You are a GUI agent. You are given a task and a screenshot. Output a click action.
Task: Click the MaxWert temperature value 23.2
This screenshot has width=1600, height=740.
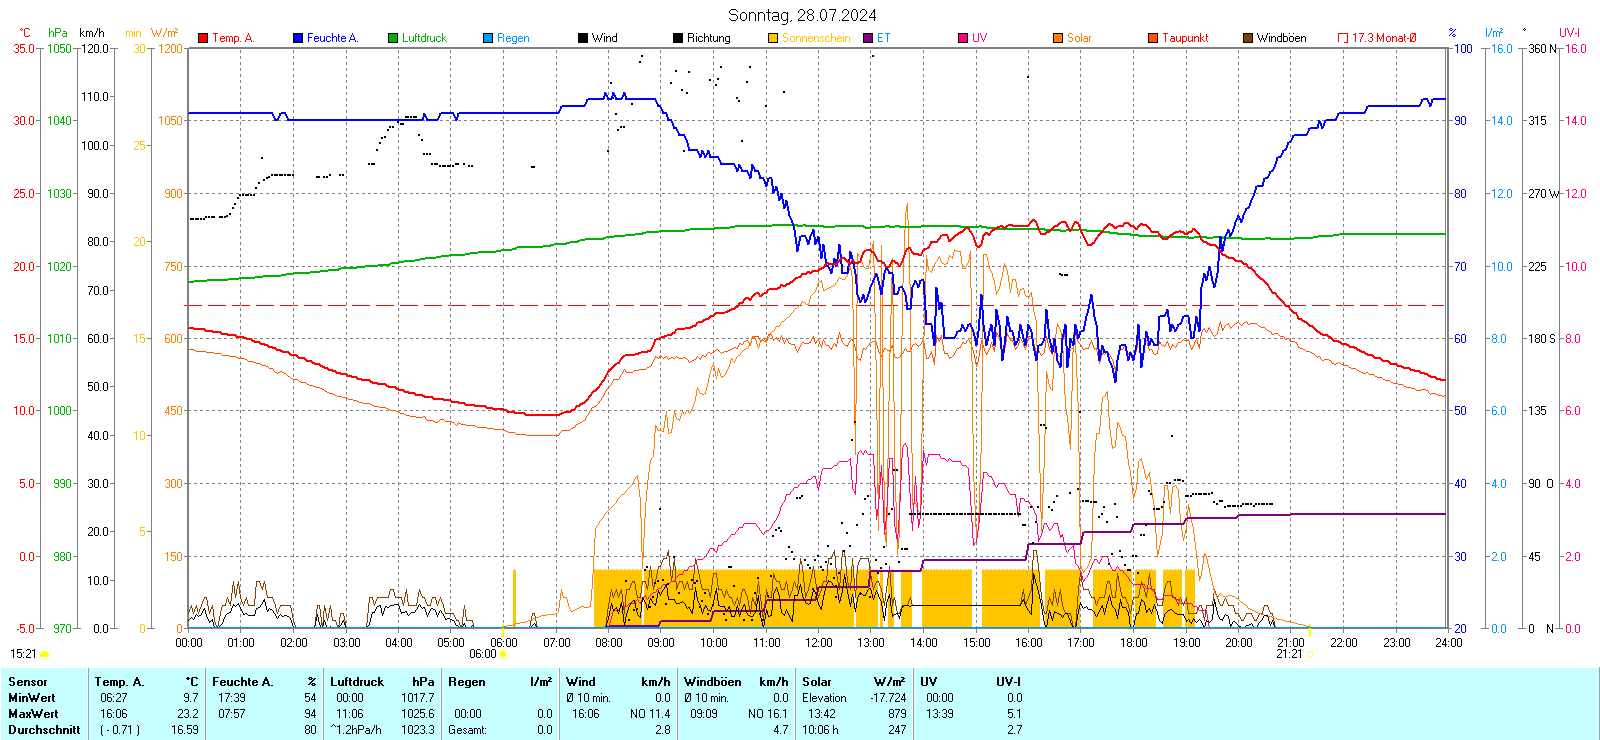(187, 714)
